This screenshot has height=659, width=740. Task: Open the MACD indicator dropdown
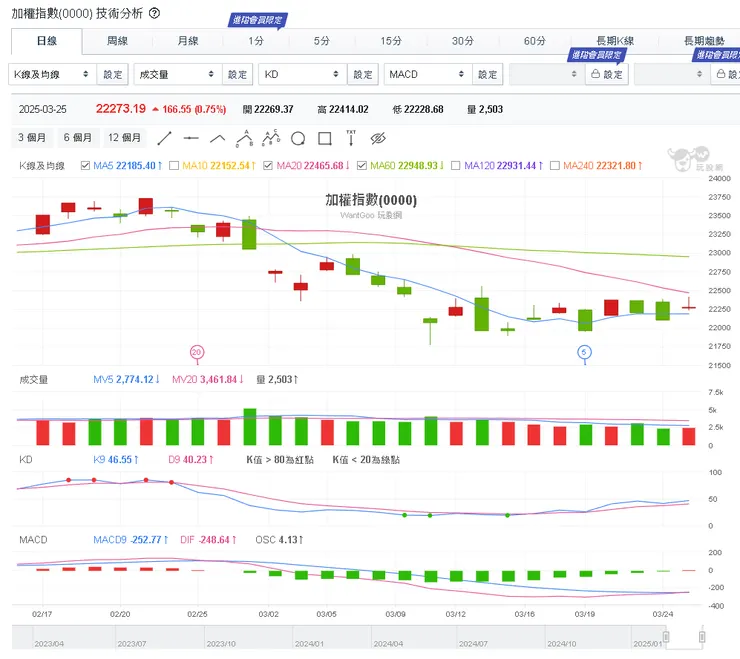(x=428, y=74)
